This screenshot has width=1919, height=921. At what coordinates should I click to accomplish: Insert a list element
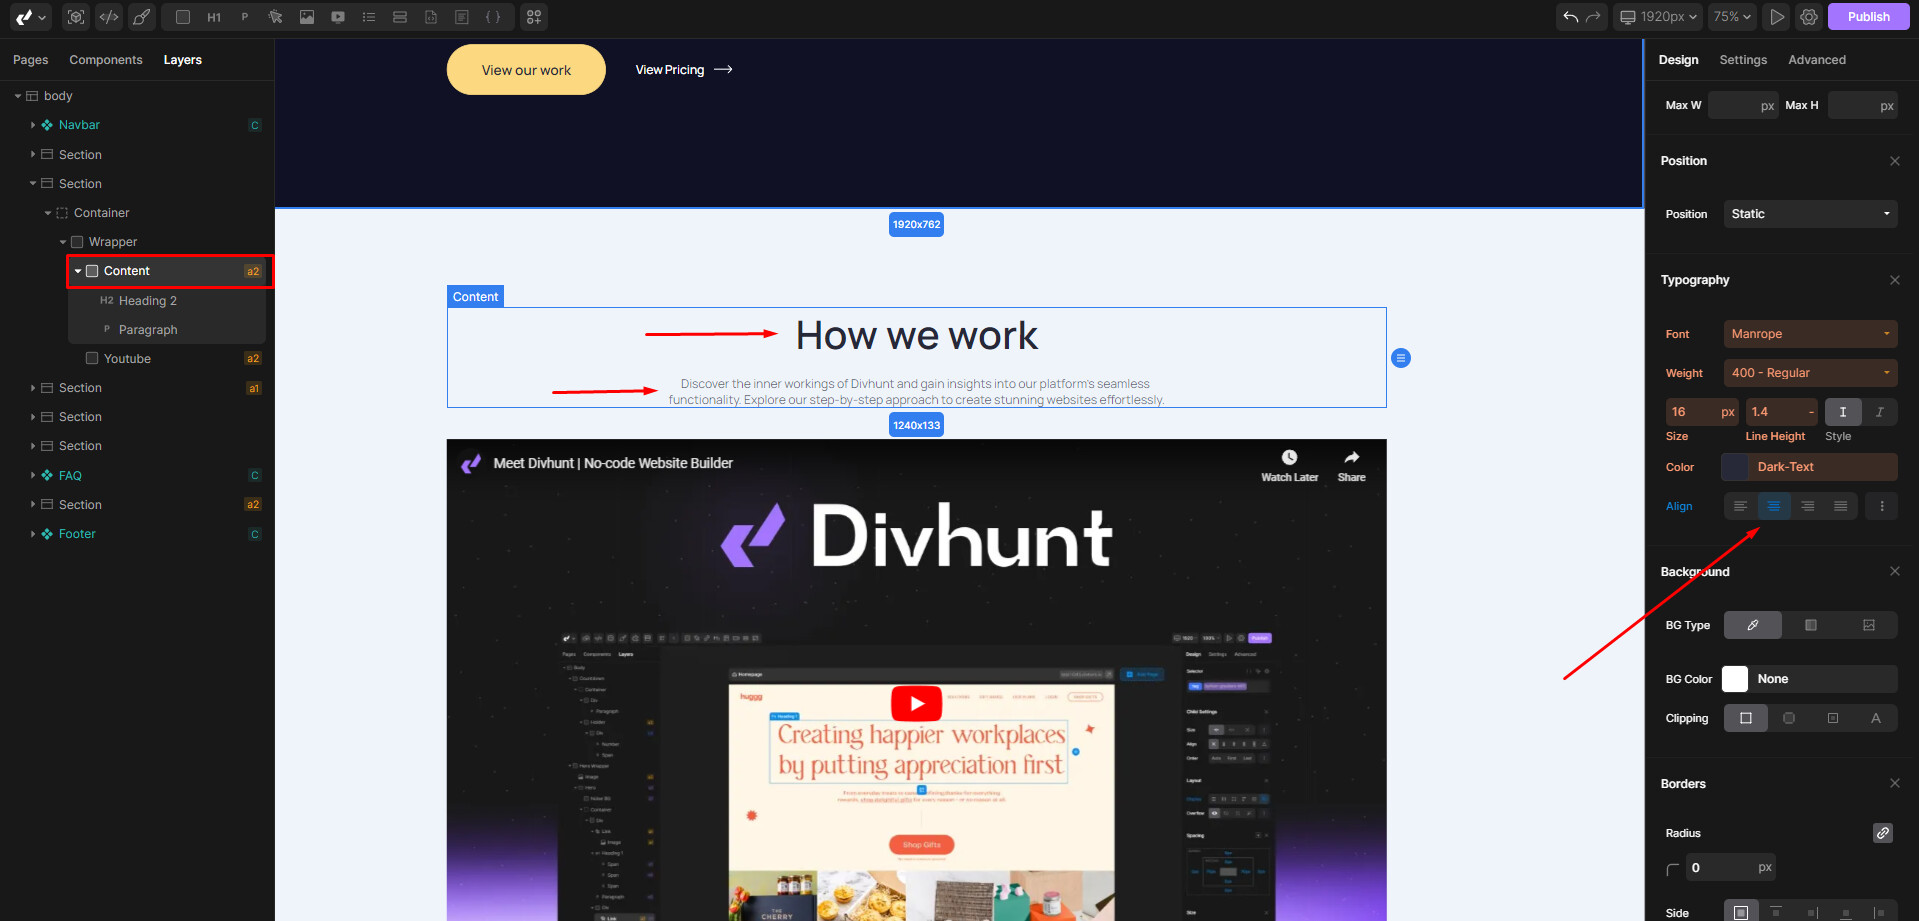point(369,17)
